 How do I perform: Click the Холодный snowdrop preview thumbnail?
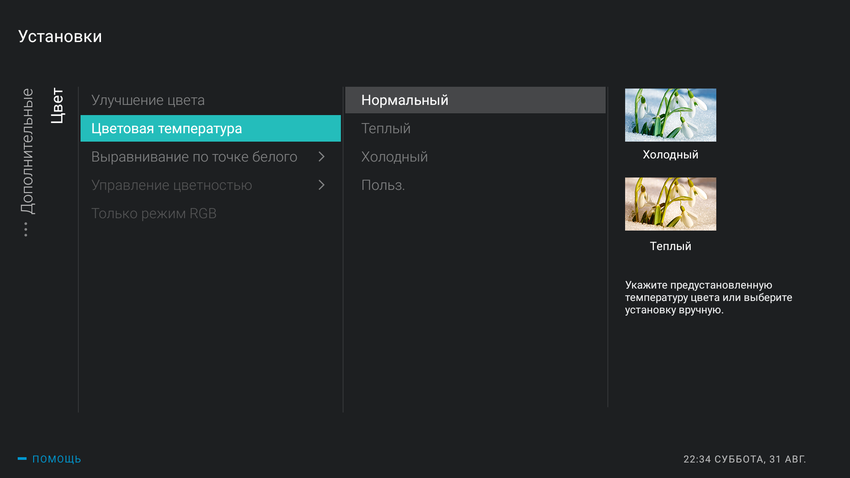pyautogui.click(x=670, y=115)
